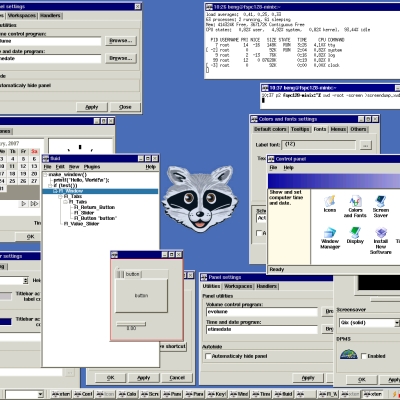
Task: Switch to the Menus tab
Action: click(x=338, y=129)
